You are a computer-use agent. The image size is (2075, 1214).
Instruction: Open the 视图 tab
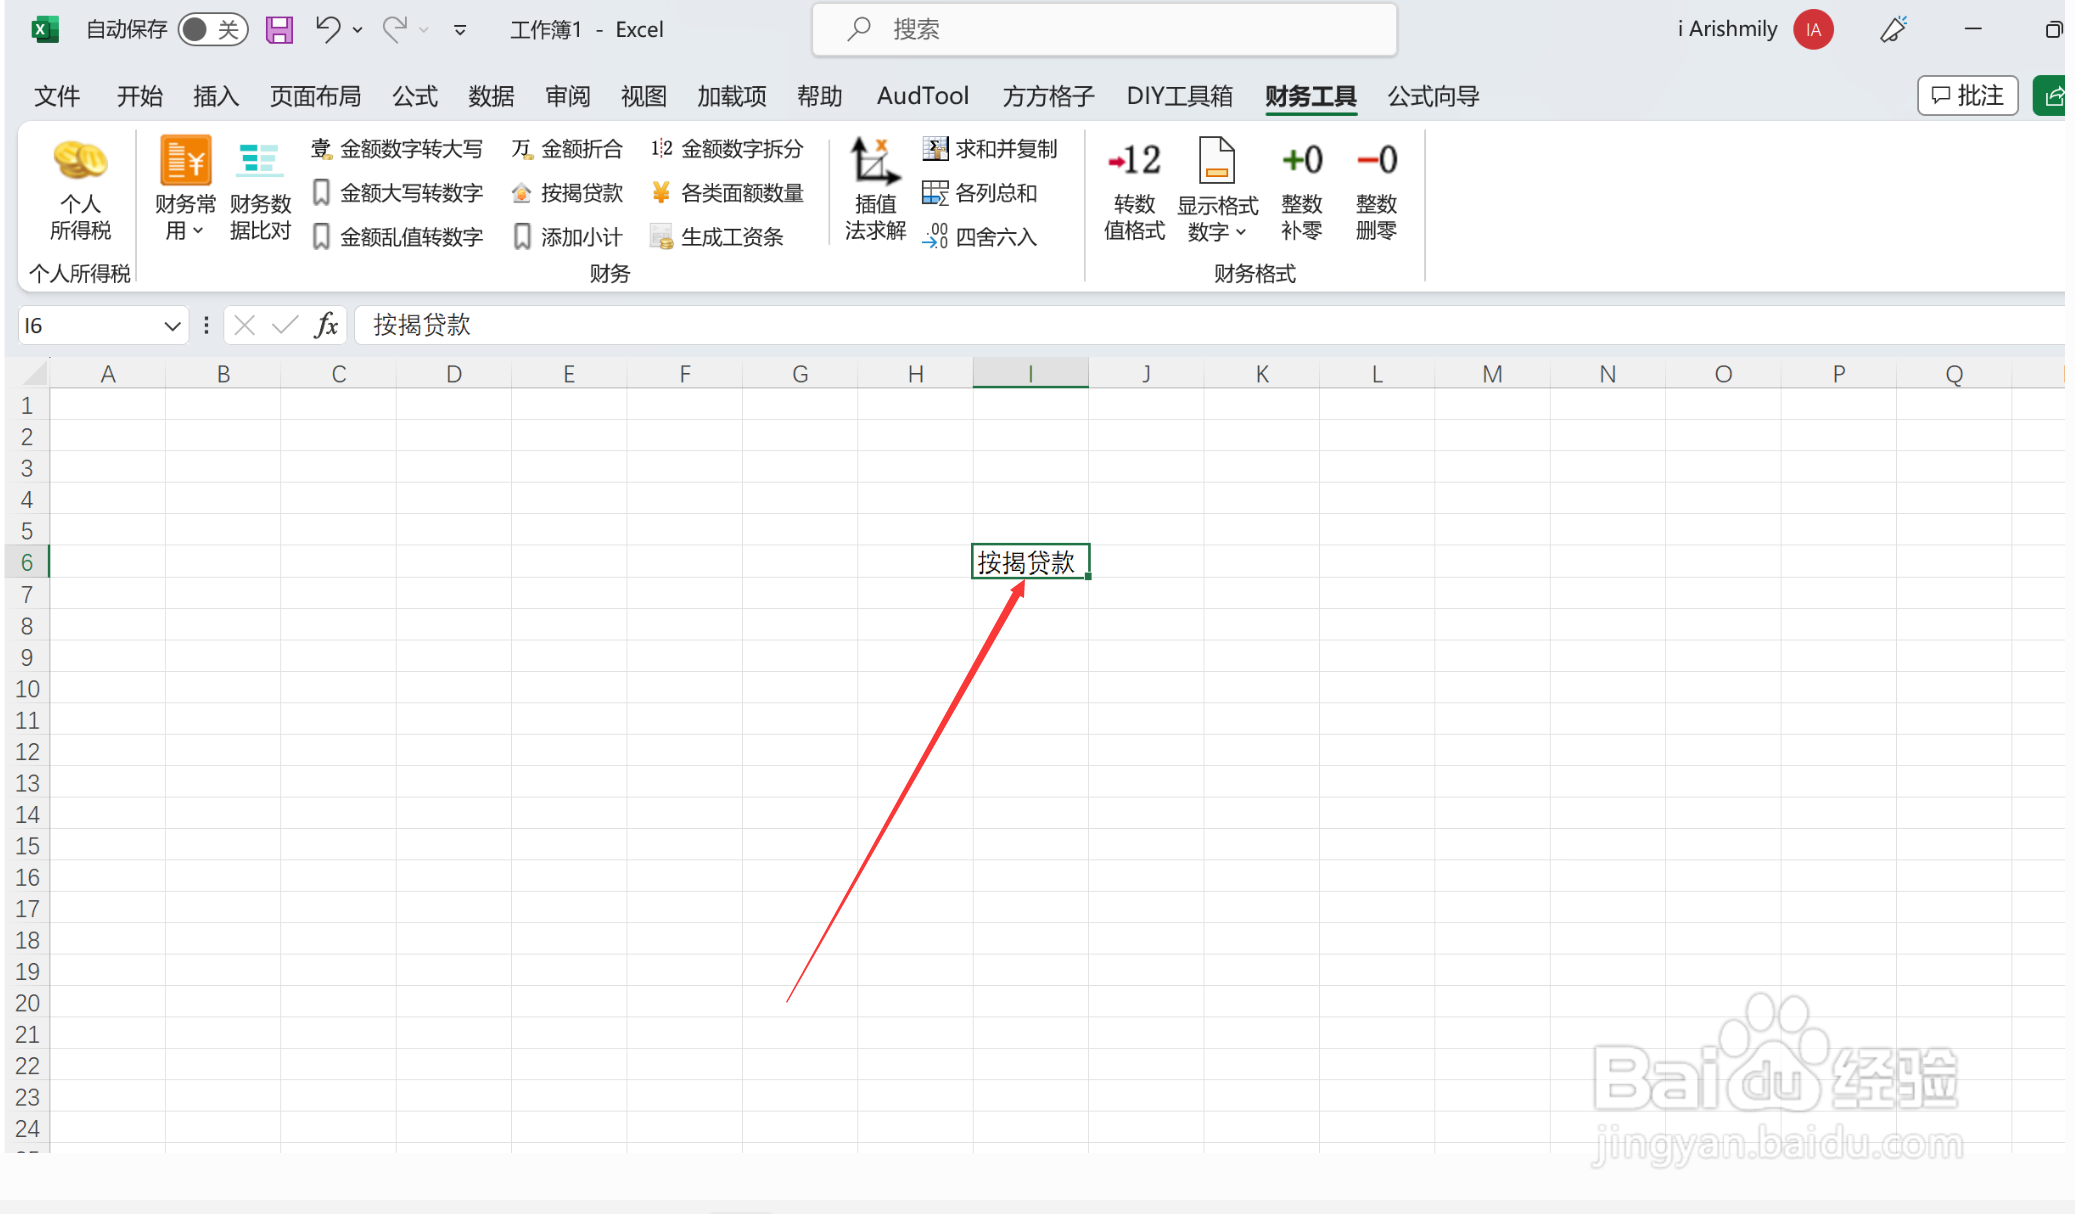(643, 96)
